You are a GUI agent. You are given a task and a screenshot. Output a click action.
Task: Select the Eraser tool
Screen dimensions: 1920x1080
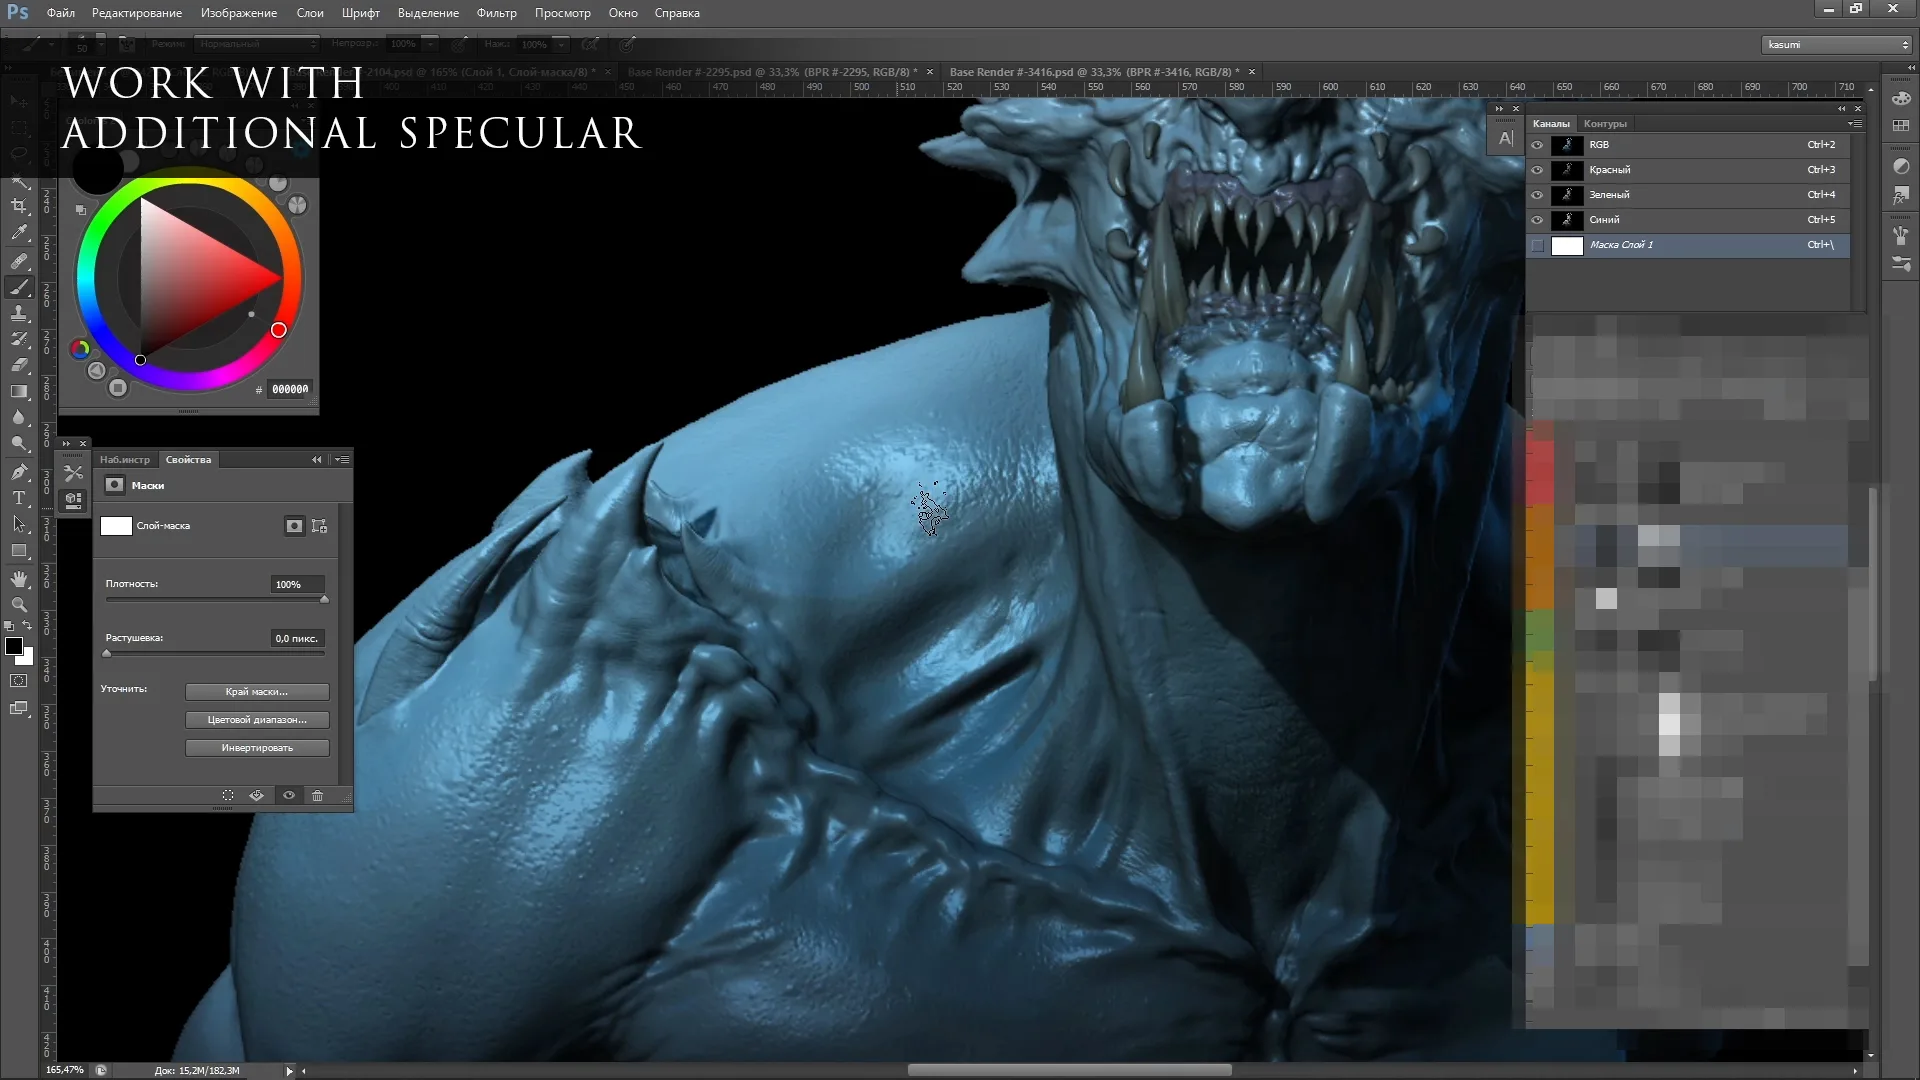coord(20,365)
